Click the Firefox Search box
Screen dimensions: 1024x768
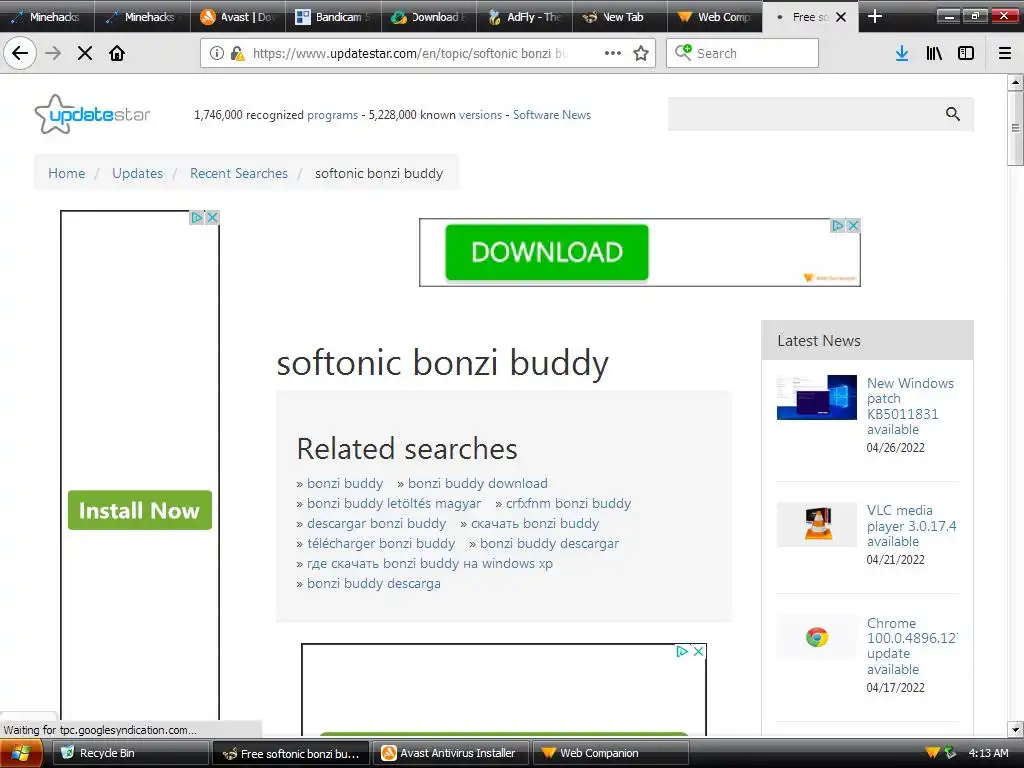(x=743, y=53)
